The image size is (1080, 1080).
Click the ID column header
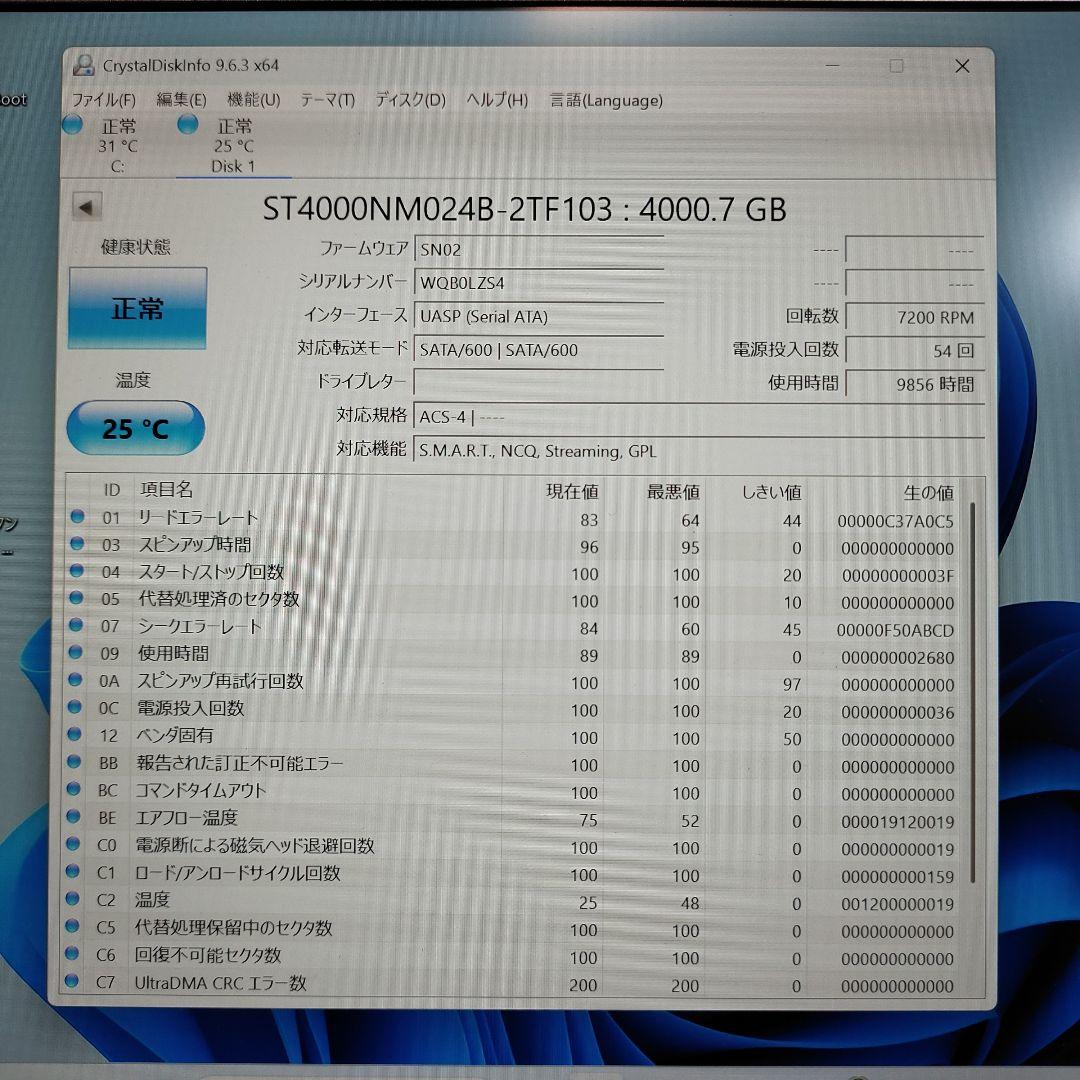coord(112,490)
